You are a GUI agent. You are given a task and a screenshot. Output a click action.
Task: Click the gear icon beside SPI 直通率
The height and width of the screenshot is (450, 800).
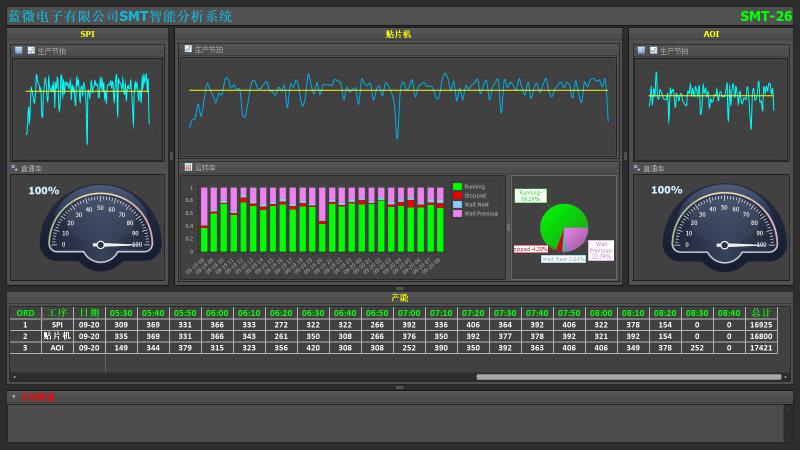[14, 168]
